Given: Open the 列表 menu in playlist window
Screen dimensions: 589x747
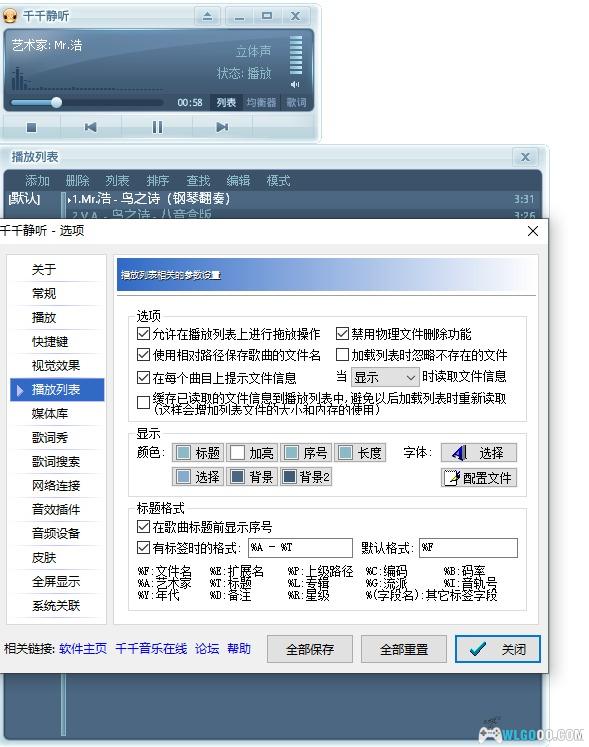Looking at the screenshot, I should pos(117,181).
